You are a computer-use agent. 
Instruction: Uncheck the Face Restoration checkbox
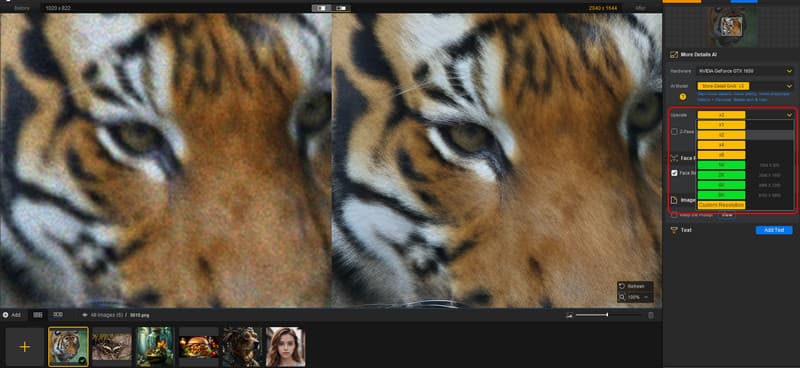tap(674, 173)
